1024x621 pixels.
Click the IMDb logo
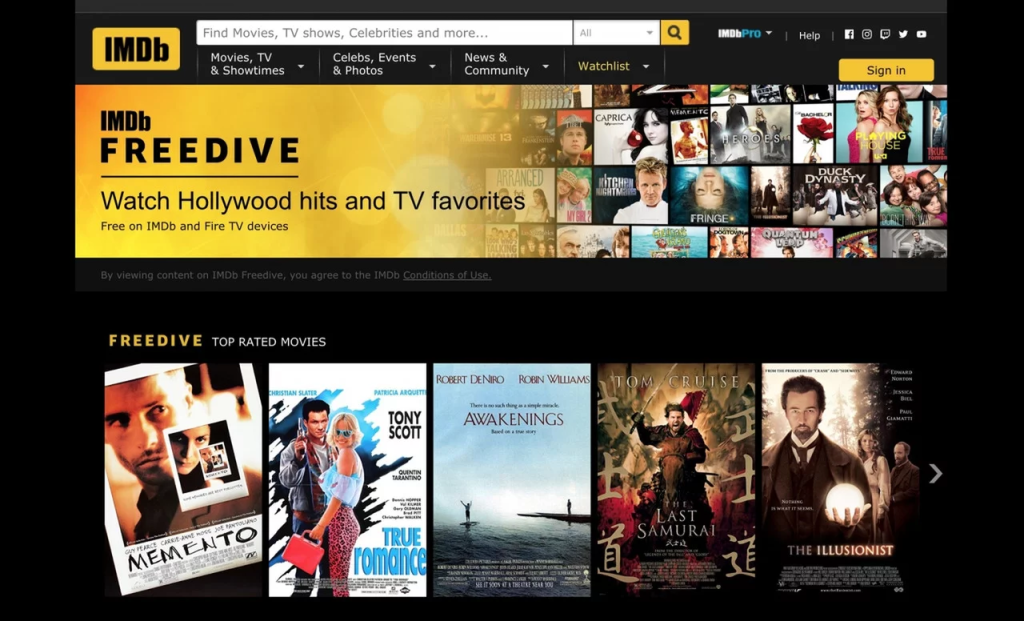click(x=136, y=49)
